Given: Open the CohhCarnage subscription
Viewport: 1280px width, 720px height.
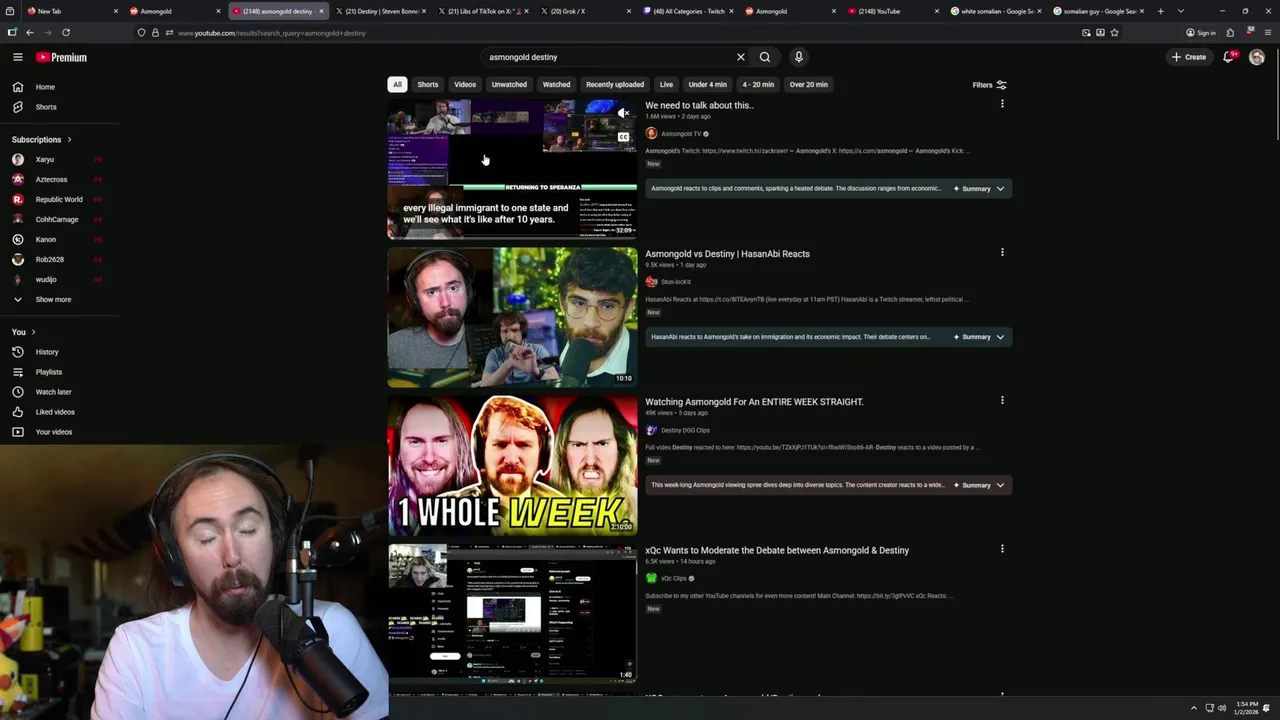Looking at the screenshot, I should tap(56, 219).
